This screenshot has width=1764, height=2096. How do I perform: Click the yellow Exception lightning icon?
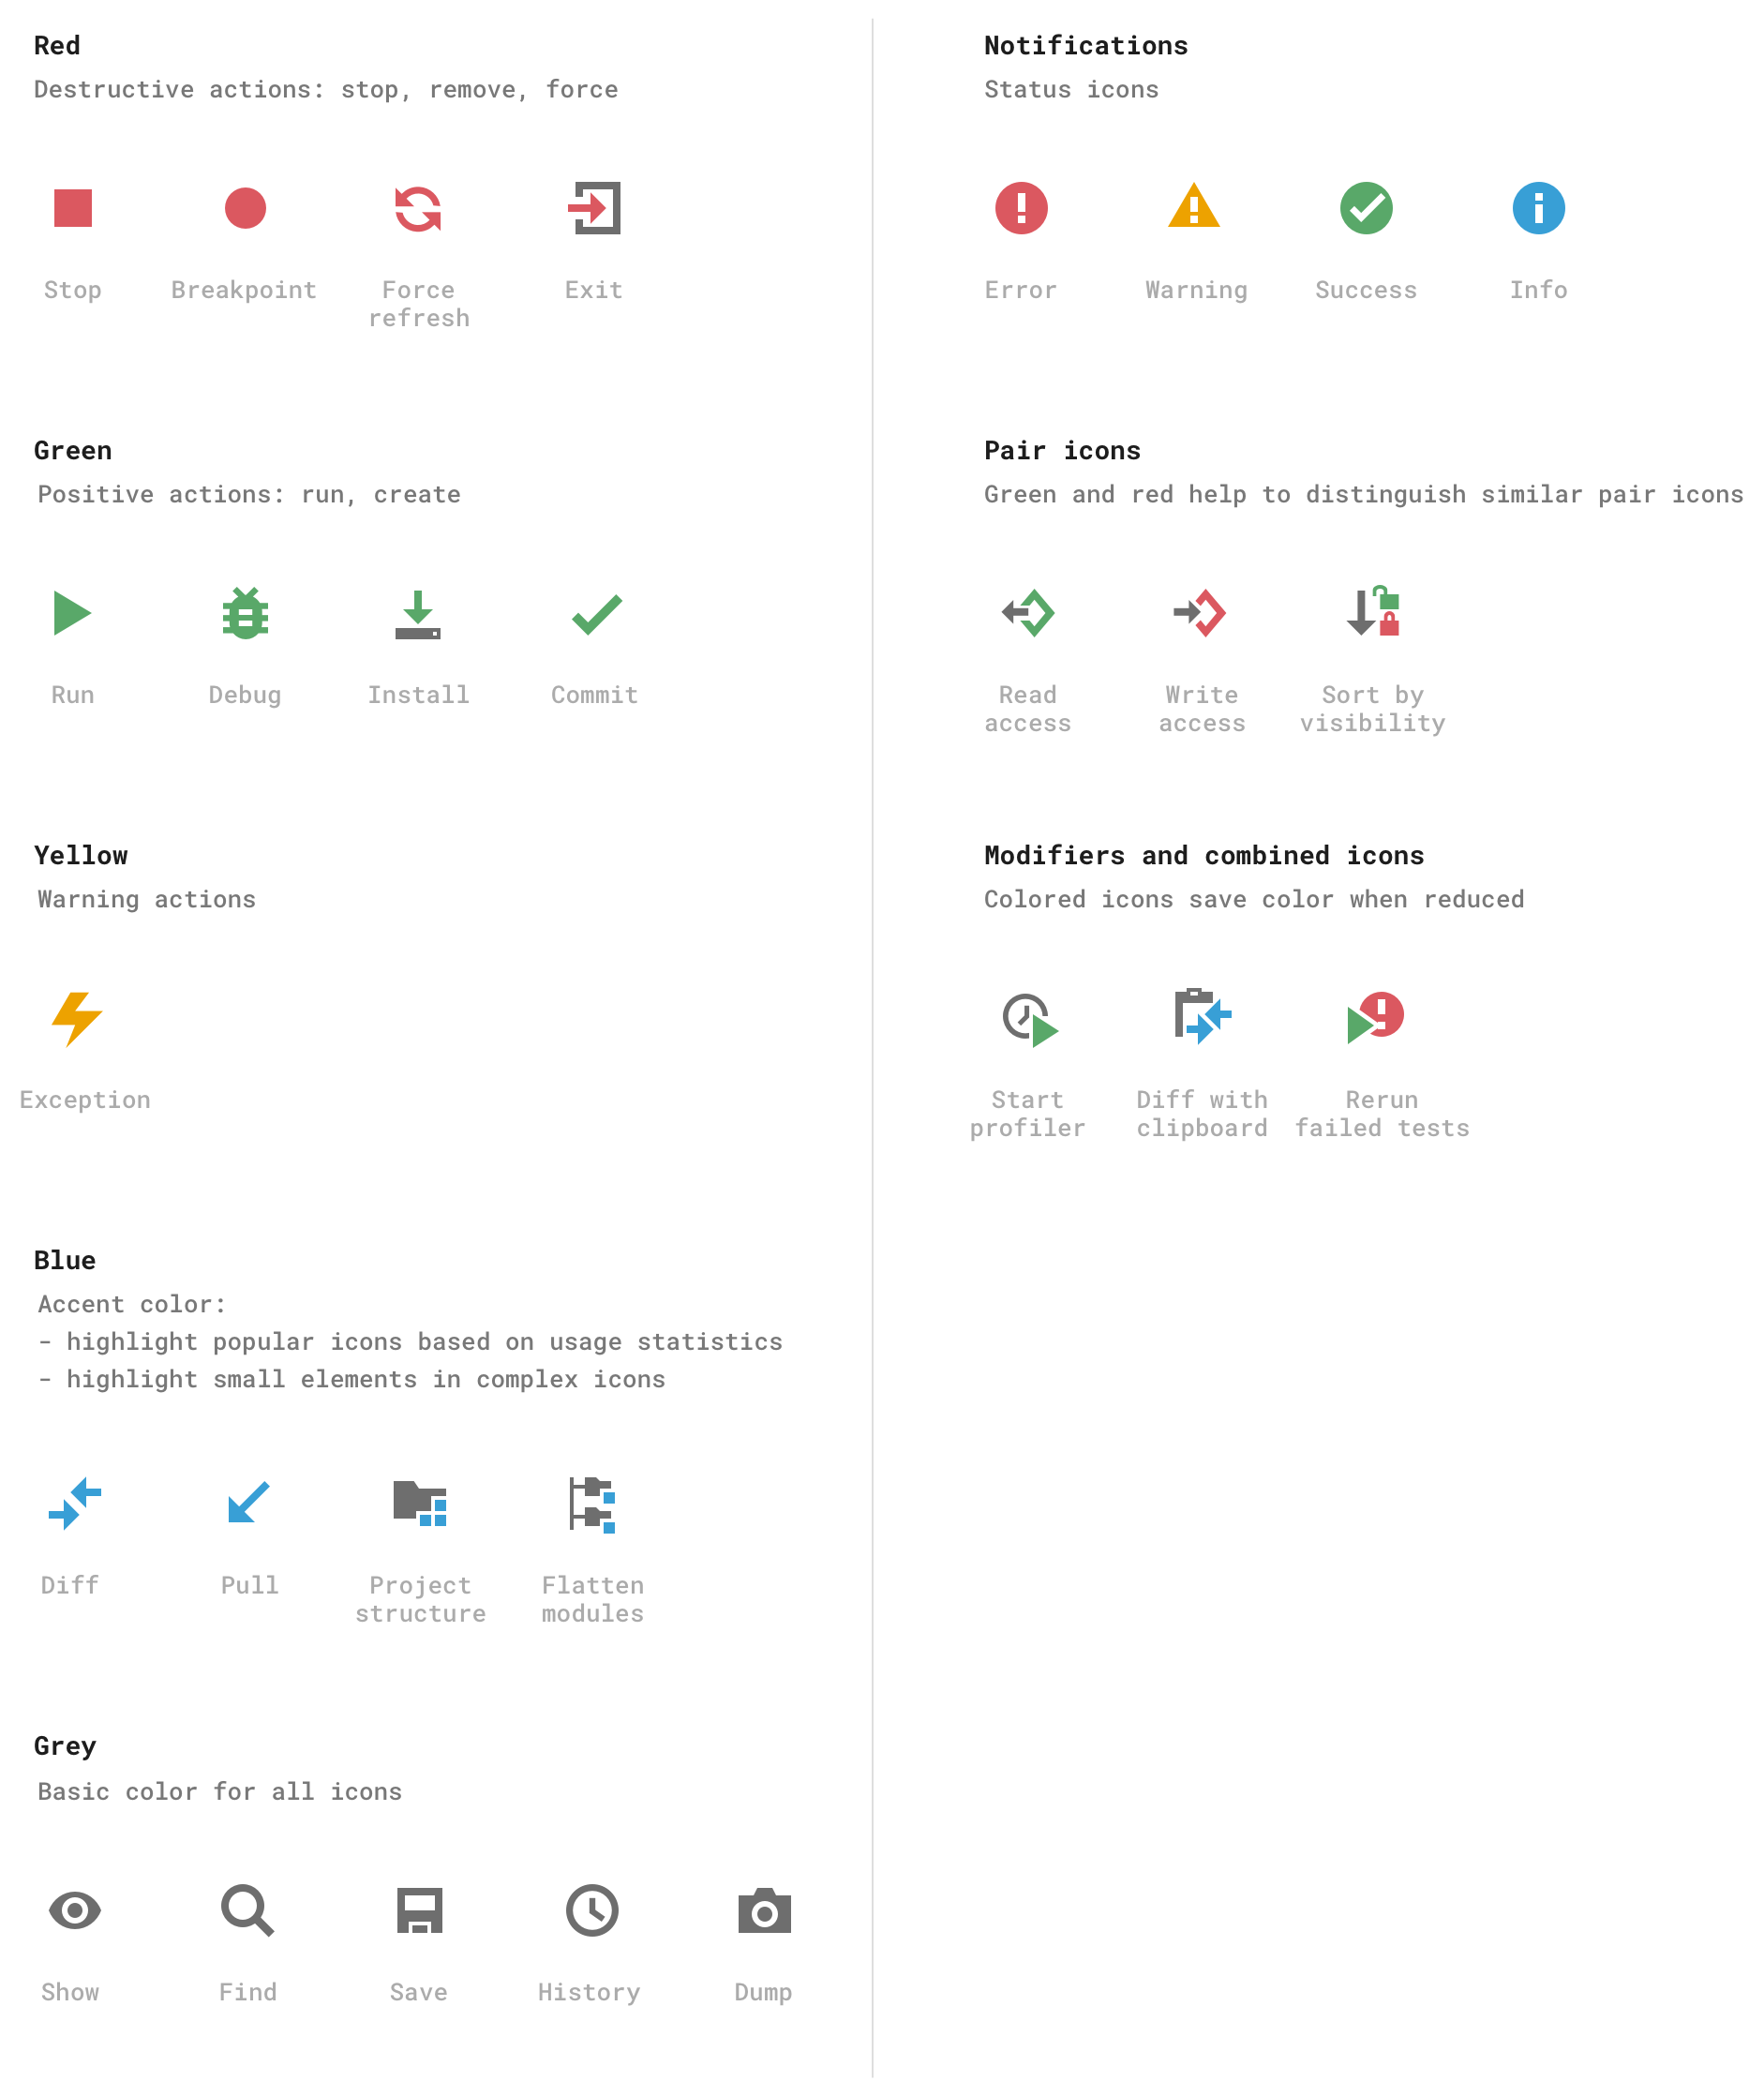tap(77, 1017)
